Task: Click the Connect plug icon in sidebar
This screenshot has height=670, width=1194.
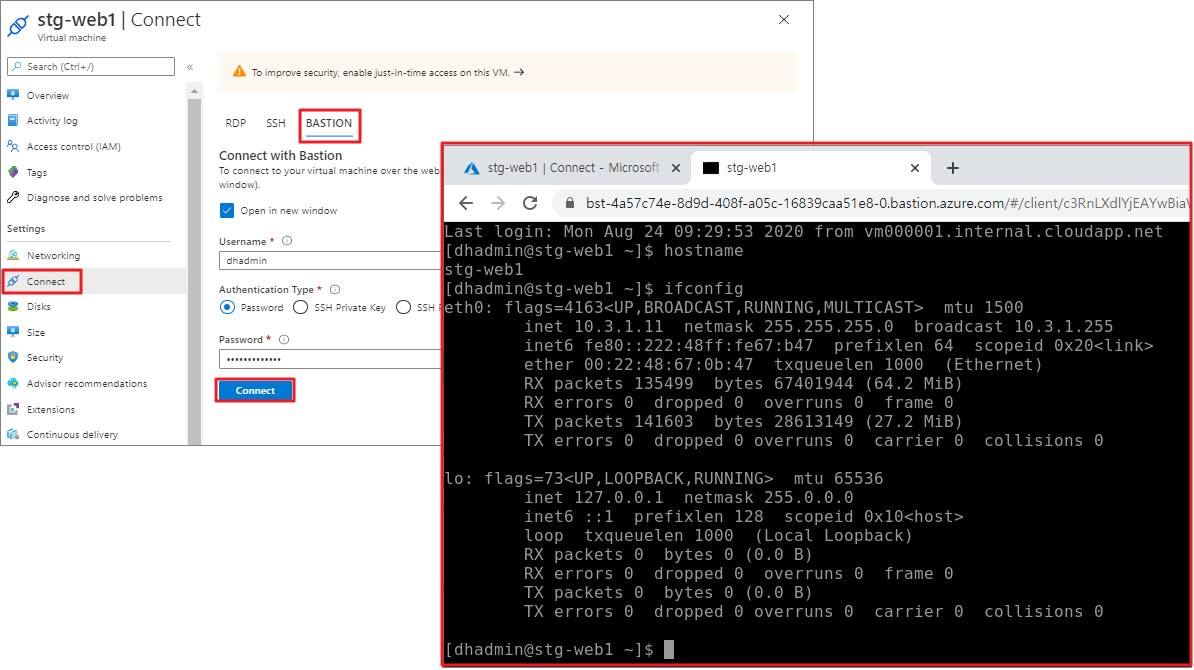Action: [13, 281]
